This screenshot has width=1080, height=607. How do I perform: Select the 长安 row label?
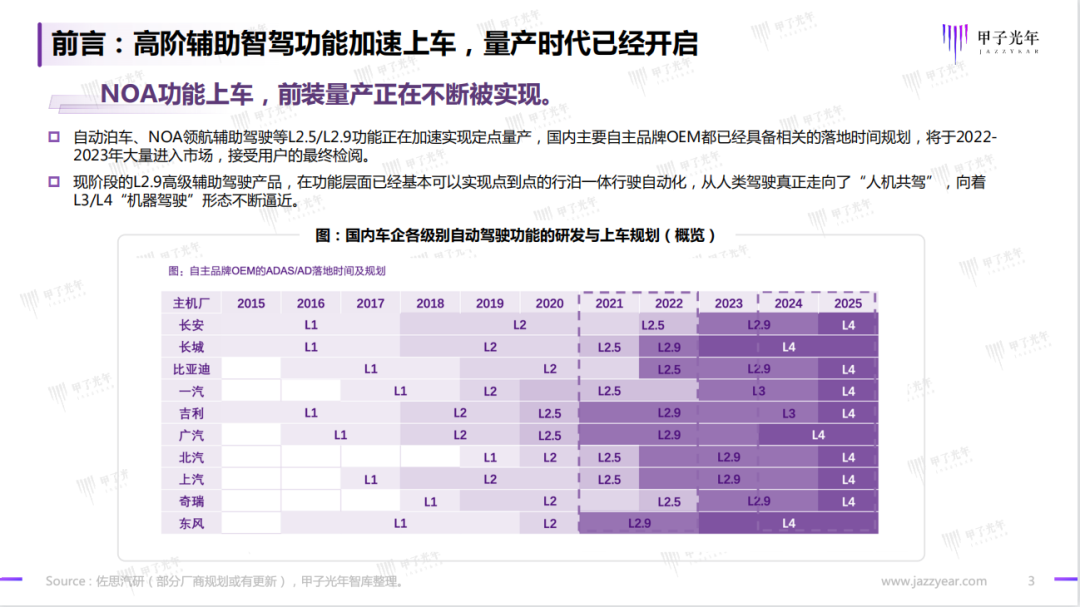click(191, 325)
